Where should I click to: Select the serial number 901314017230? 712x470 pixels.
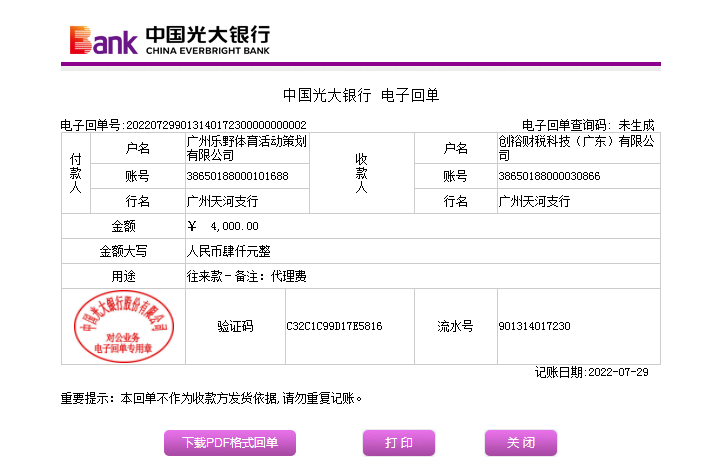click(x=534, y=326)
